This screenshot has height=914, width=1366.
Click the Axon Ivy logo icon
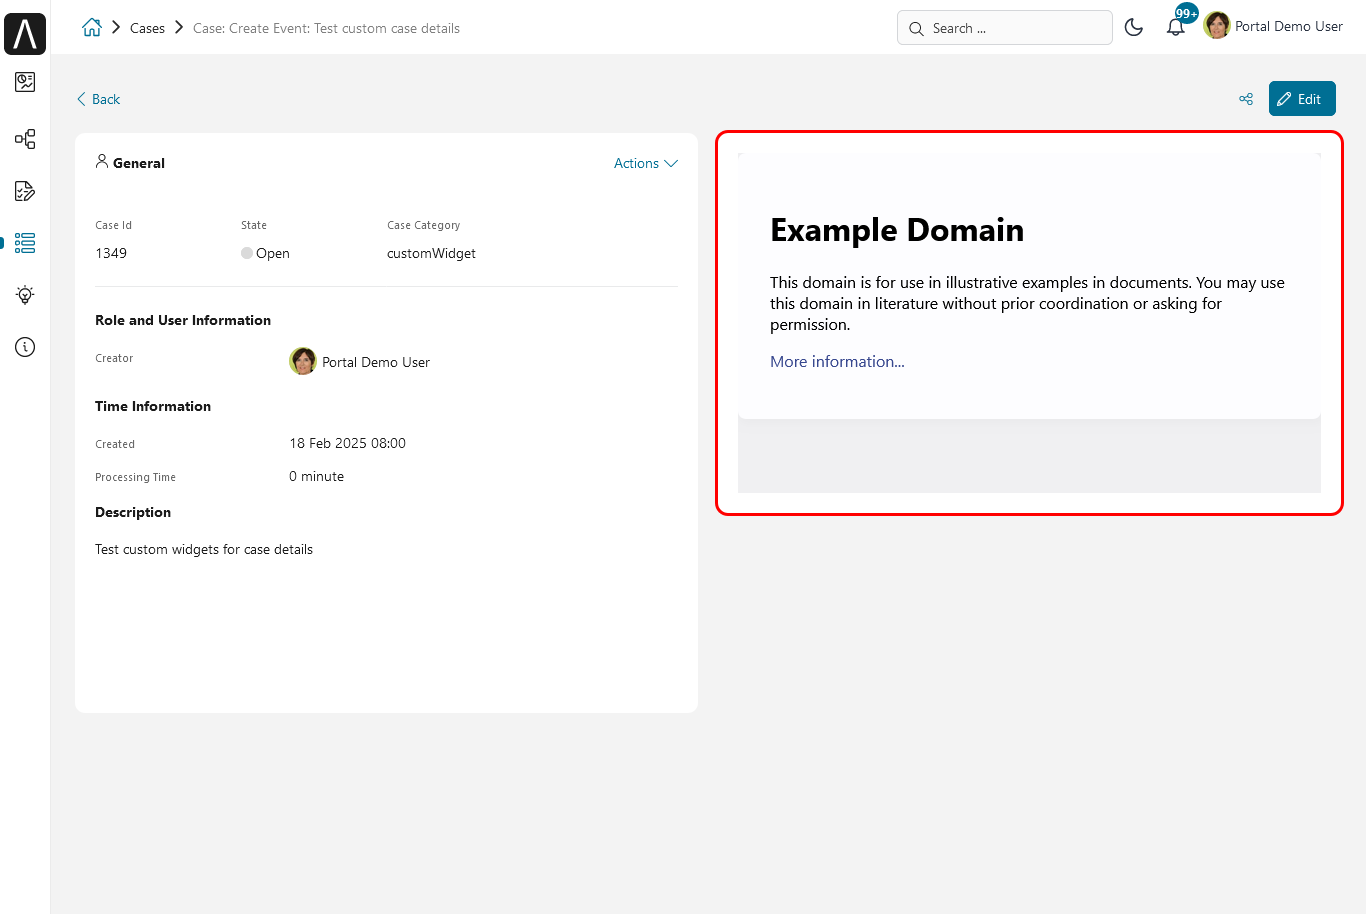pyautogui.click(x=25, y=34)
